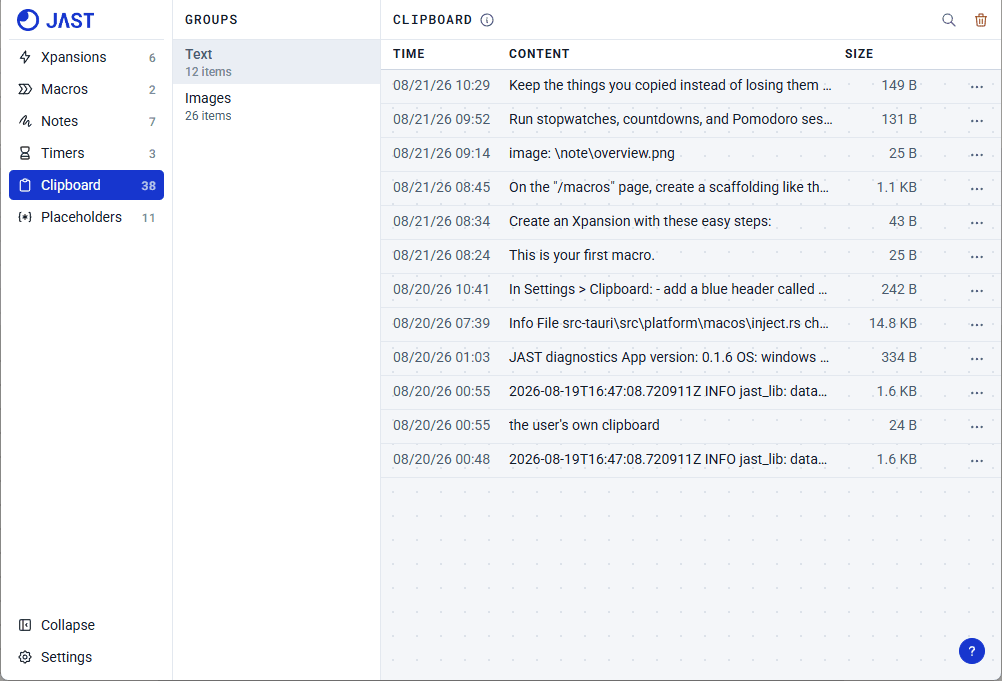Open more options for 'image: \note\overview.png' row
The height and width of the screenshot is (681, 1002).
click(x=976, y=154)
